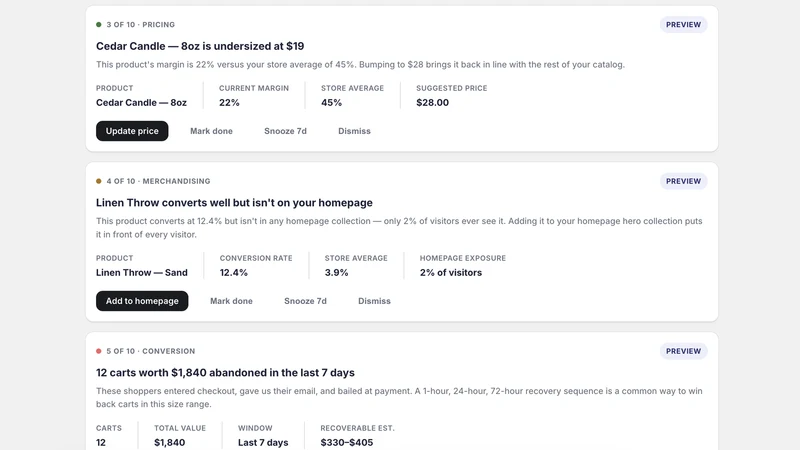The width and height of the screenshot is (800, 450).
Task: Dismiss the Cedar Candle pricing suggestion
Action: [x=354, y=131]
